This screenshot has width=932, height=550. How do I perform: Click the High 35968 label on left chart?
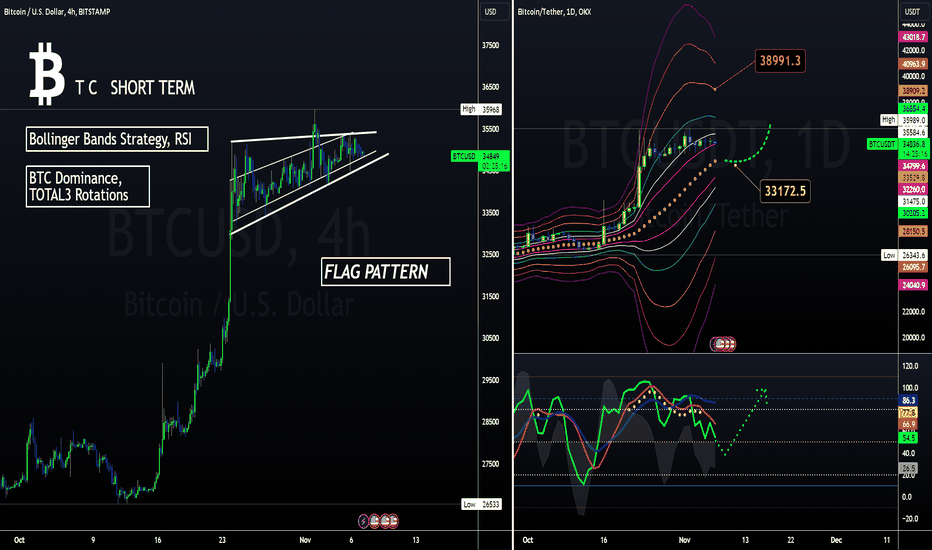(x=481, y=109)
